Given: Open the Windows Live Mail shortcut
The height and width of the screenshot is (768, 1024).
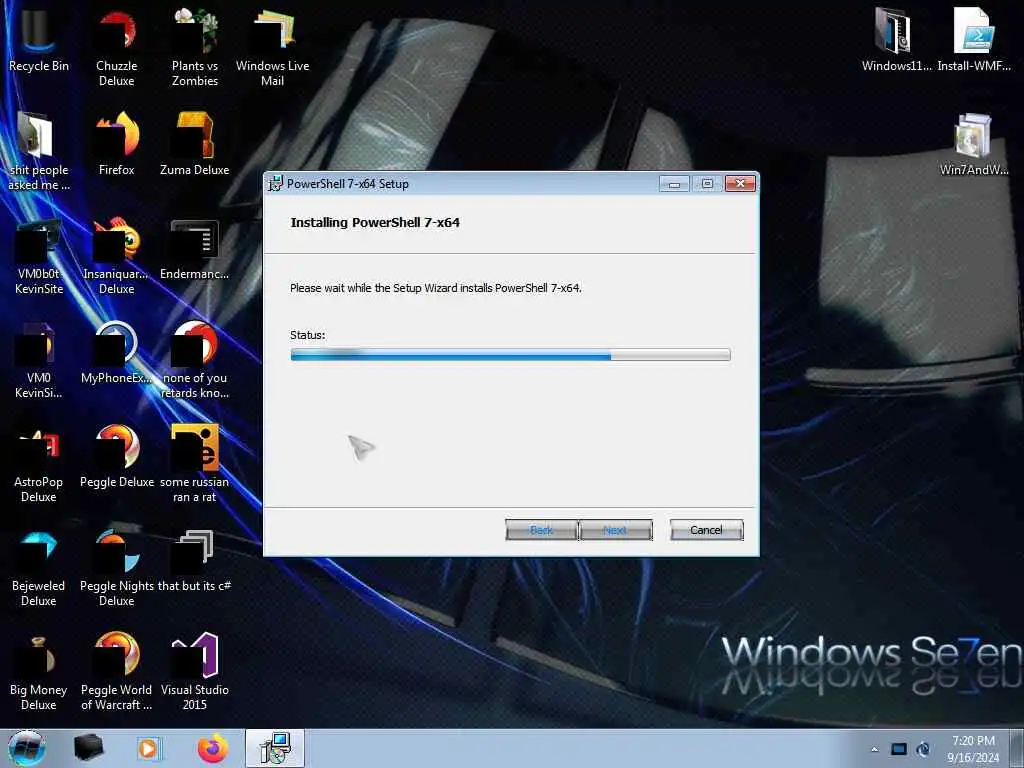Looking at the screenshot, I should [x=272, y=46].
